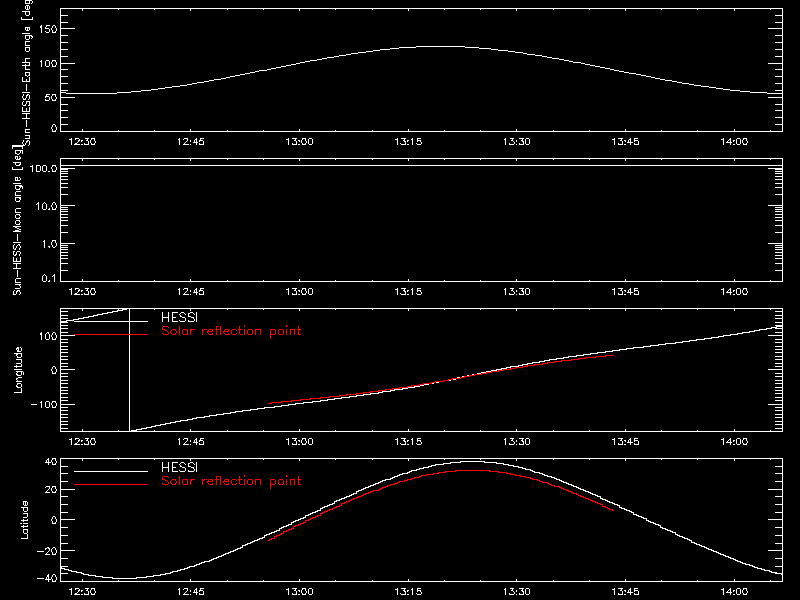This screenshot has width=800, height=600.
Task: Click 13:15 time label under Earth angle plot
Action: click(x=408, y=142)
